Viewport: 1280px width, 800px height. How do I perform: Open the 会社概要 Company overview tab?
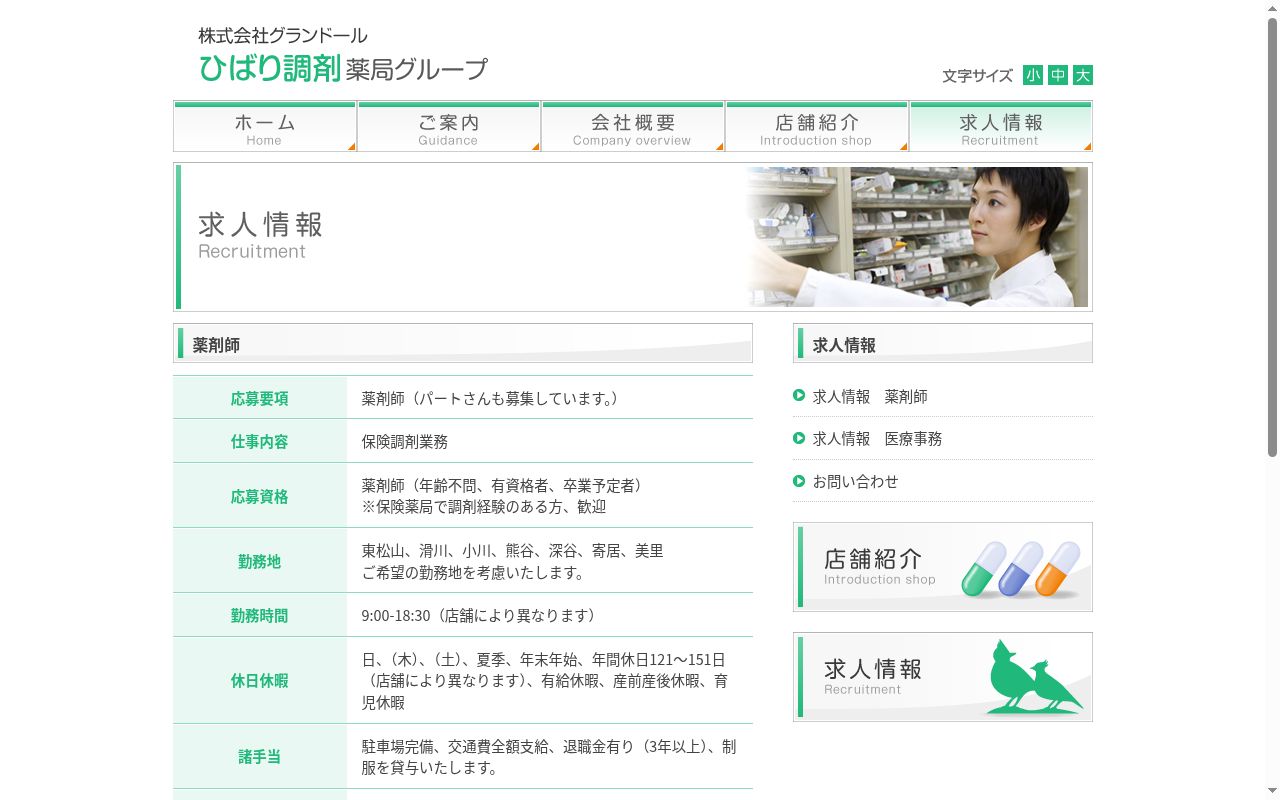[x=633, y=127]
